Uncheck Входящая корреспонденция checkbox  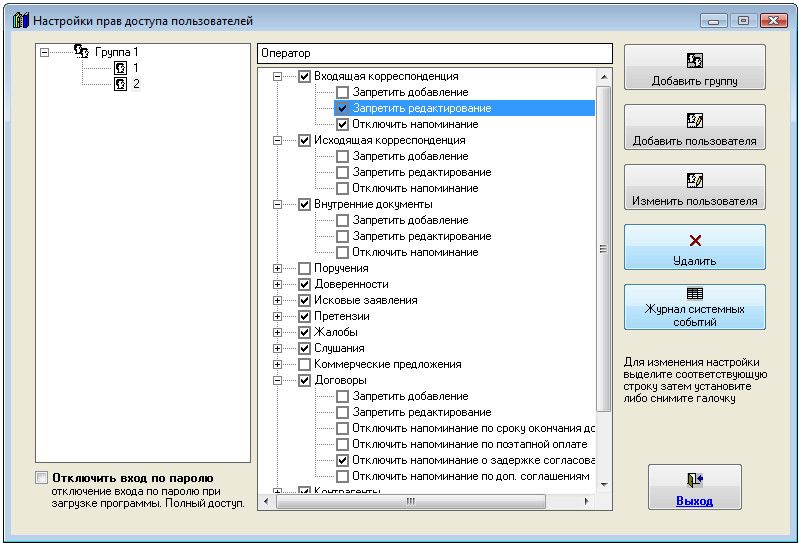tap(305, 76)
